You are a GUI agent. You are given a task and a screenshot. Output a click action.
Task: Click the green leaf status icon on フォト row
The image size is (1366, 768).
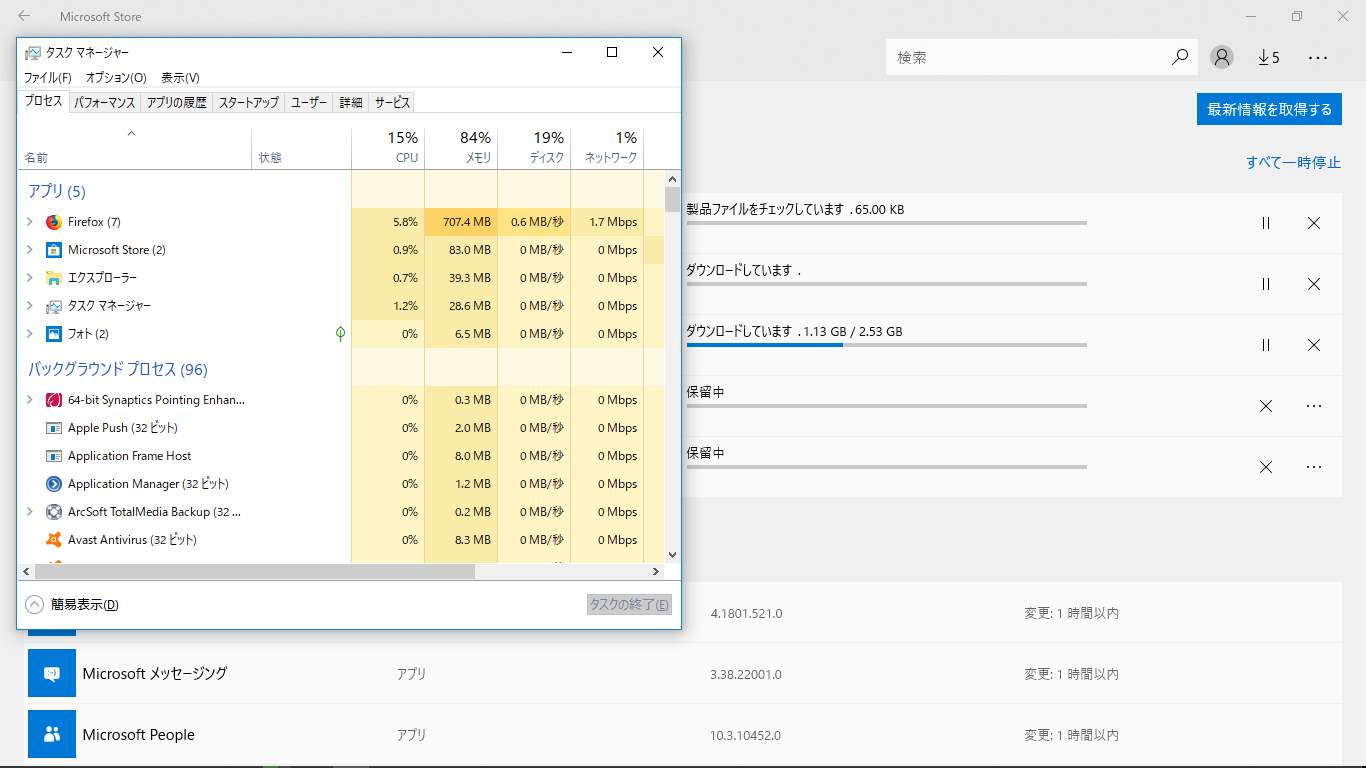(x=340, y=334)
